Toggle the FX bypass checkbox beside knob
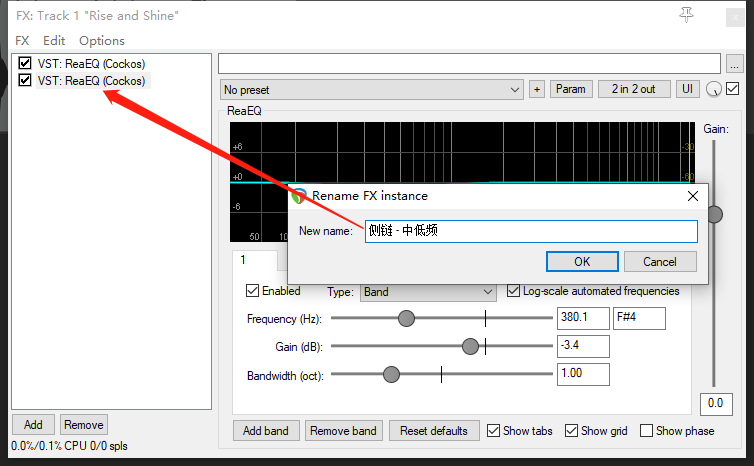 732,88
